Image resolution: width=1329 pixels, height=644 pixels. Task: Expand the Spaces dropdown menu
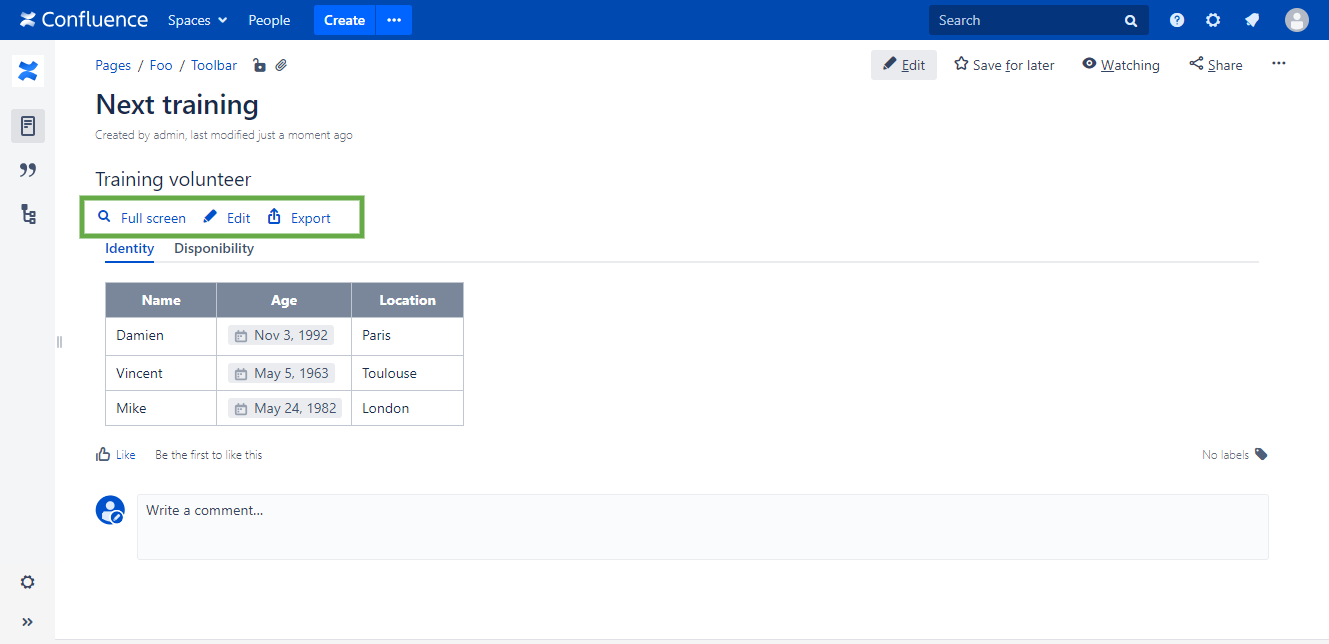(197, 20)
